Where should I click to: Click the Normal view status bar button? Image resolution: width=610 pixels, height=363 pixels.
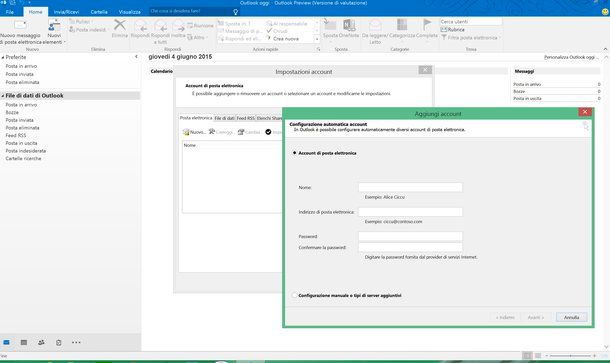pyautogui.click(x=527, y=356)
